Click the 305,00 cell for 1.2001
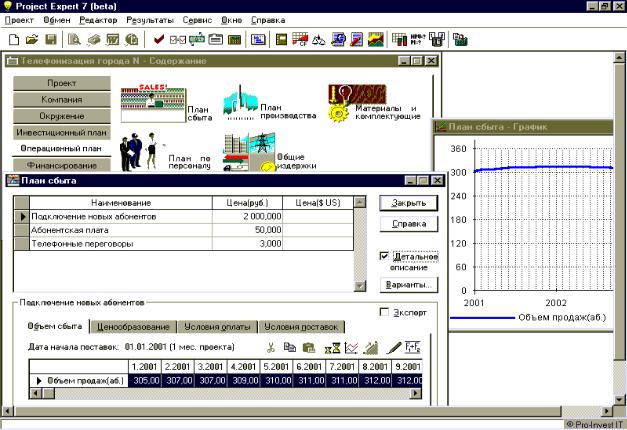 point(144,380)
